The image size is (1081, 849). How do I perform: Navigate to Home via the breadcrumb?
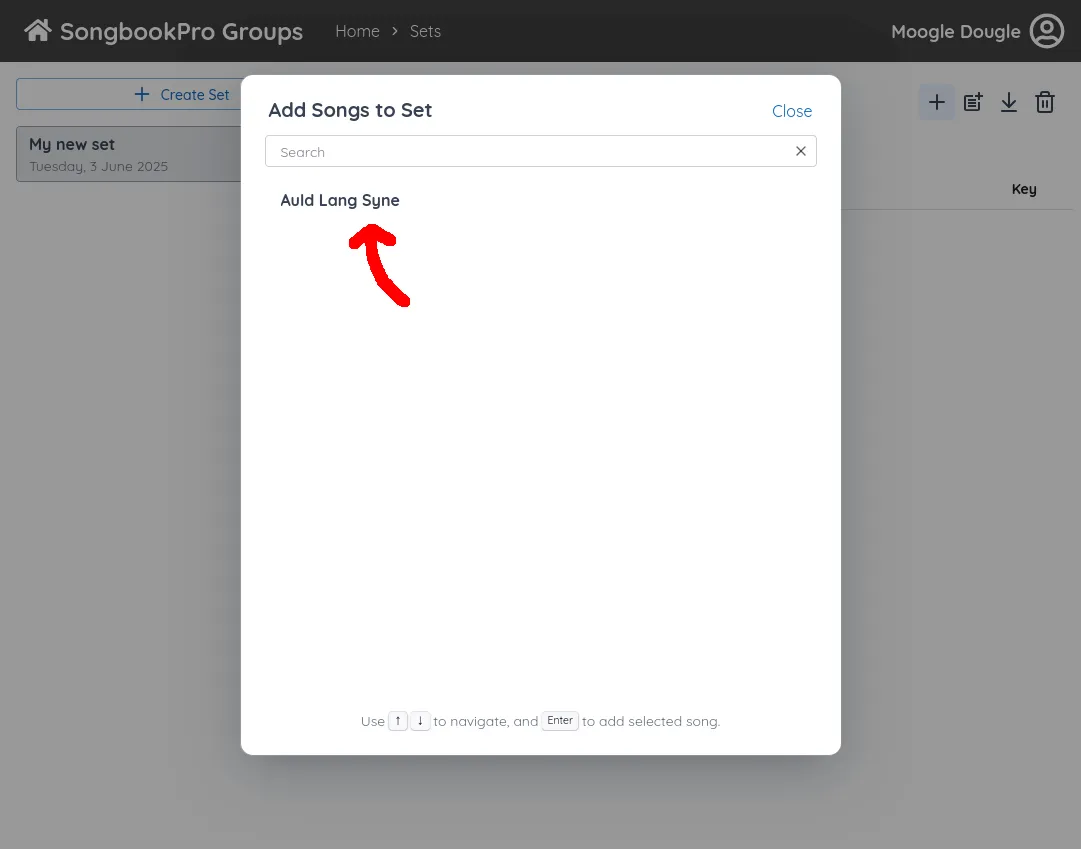(x=357, y=31)
